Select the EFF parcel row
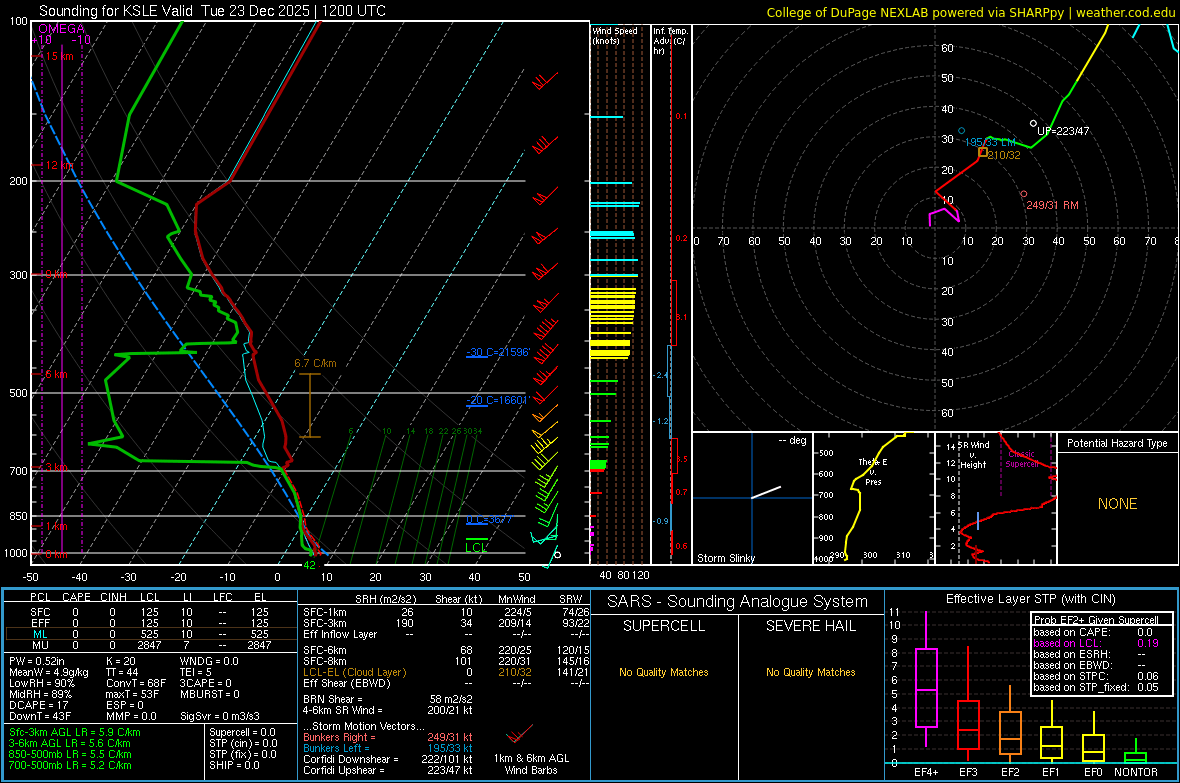Screen dimensions: 1180x783 click(x=150, y=623)
